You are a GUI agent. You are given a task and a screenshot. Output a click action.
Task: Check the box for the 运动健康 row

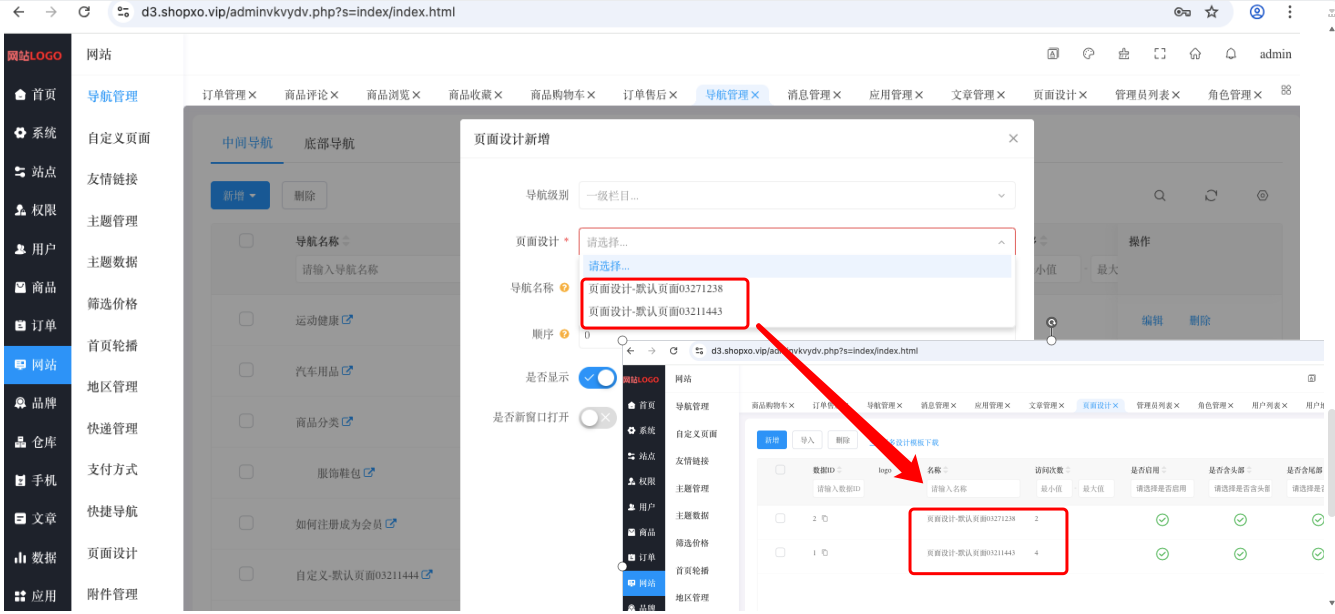click(246, 319)
